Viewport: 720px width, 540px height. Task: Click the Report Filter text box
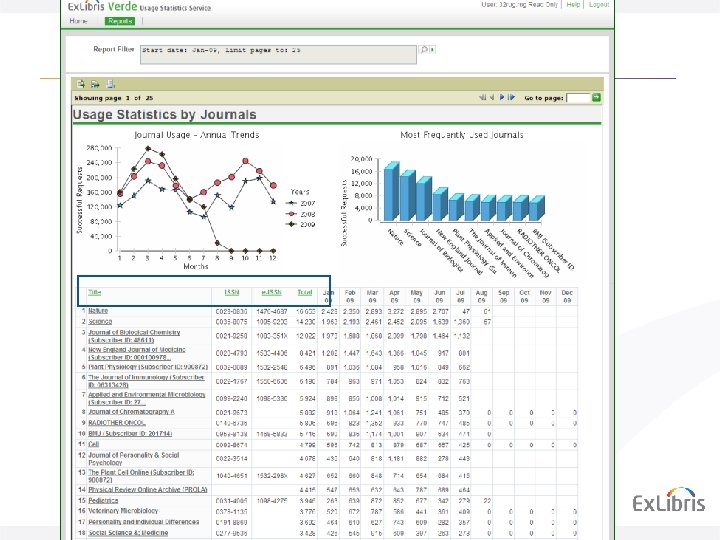(278, 55)
